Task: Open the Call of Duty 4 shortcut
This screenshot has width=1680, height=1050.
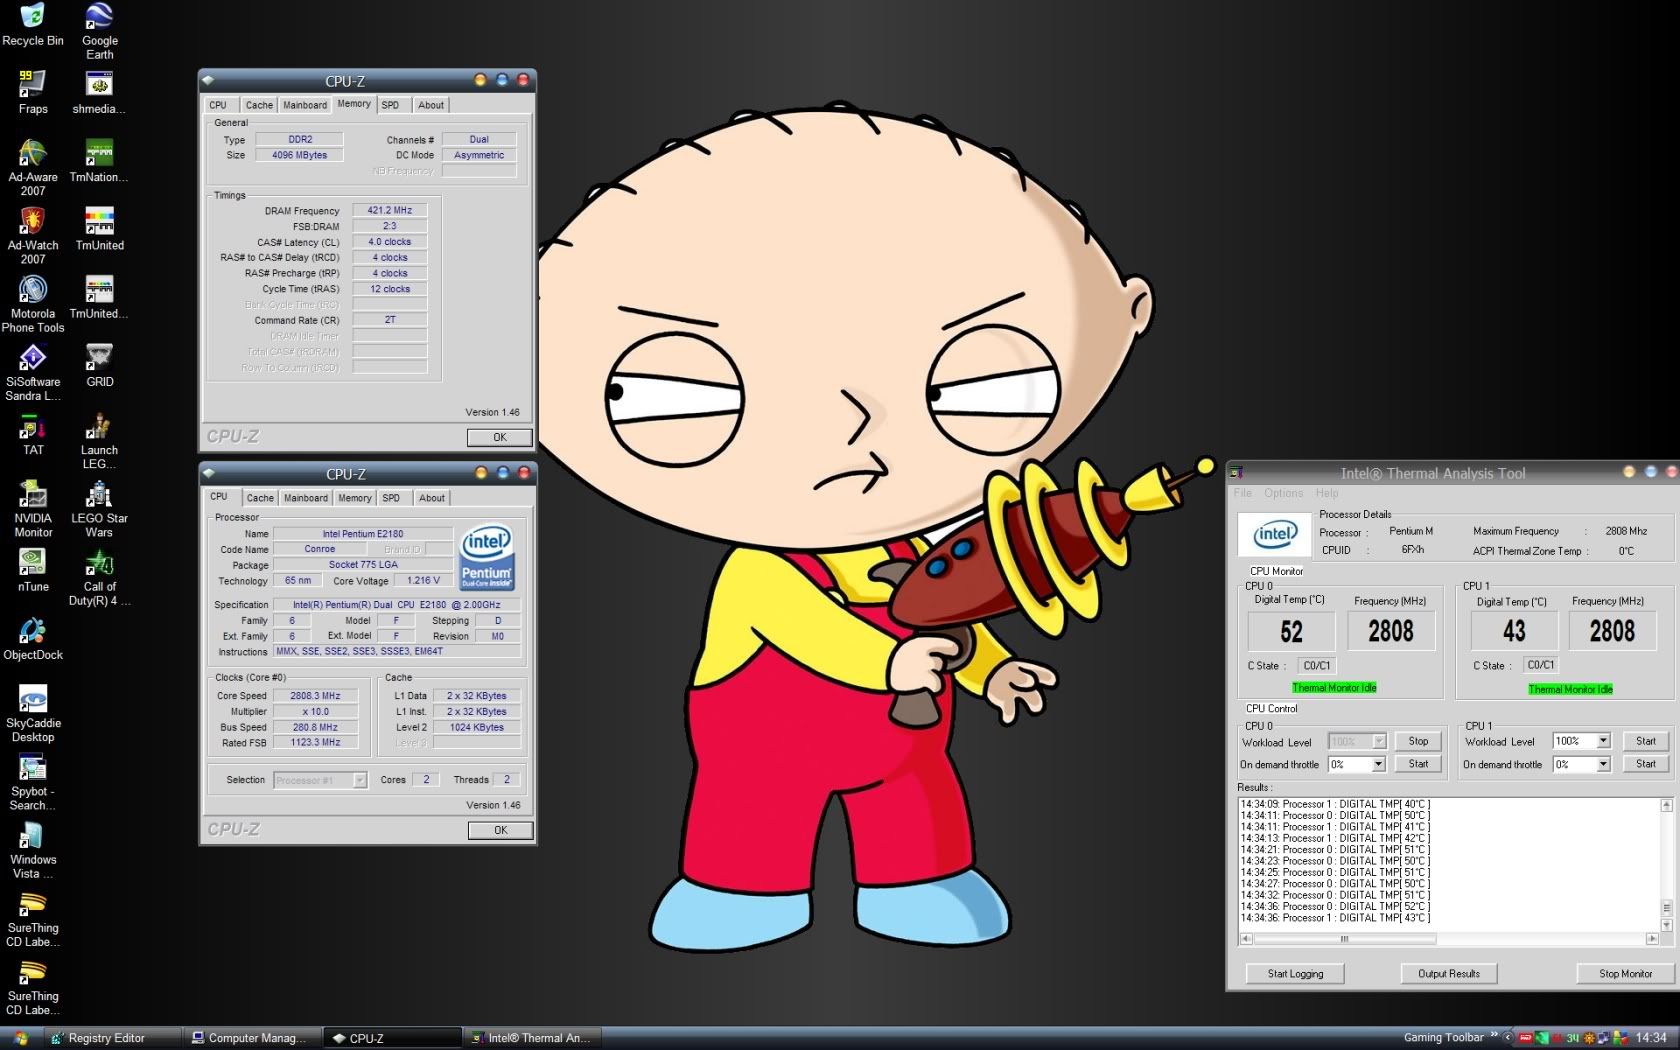Action: coord(99,564)
